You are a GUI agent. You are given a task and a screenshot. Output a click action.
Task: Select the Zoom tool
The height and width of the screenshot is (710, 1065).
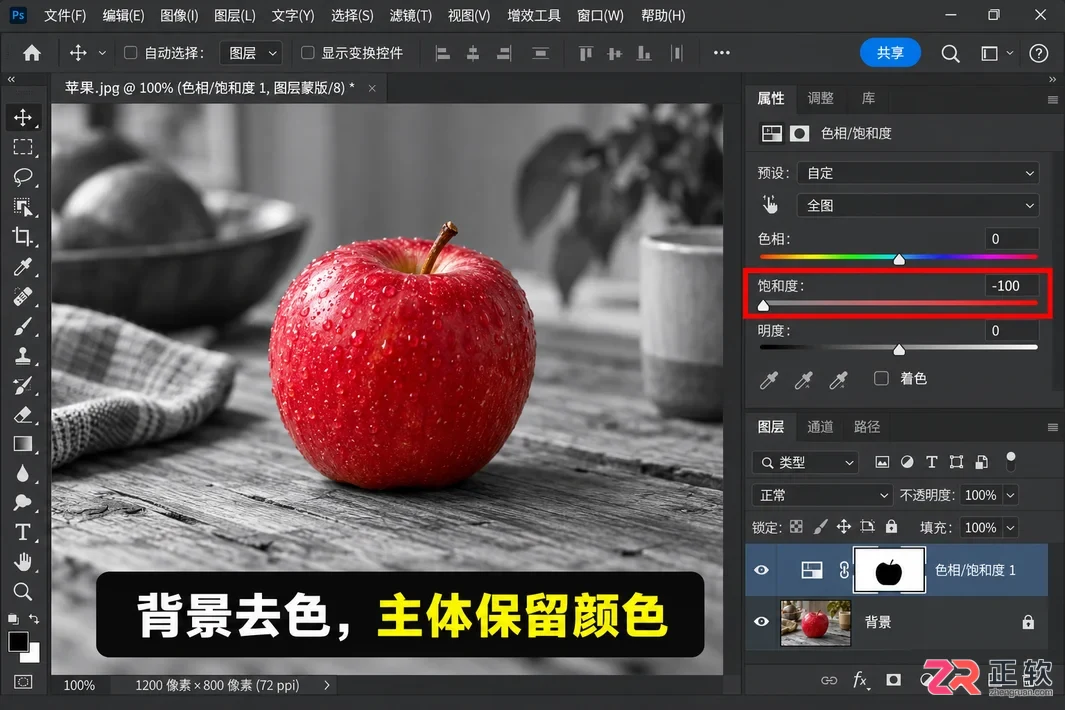(23, 591)
